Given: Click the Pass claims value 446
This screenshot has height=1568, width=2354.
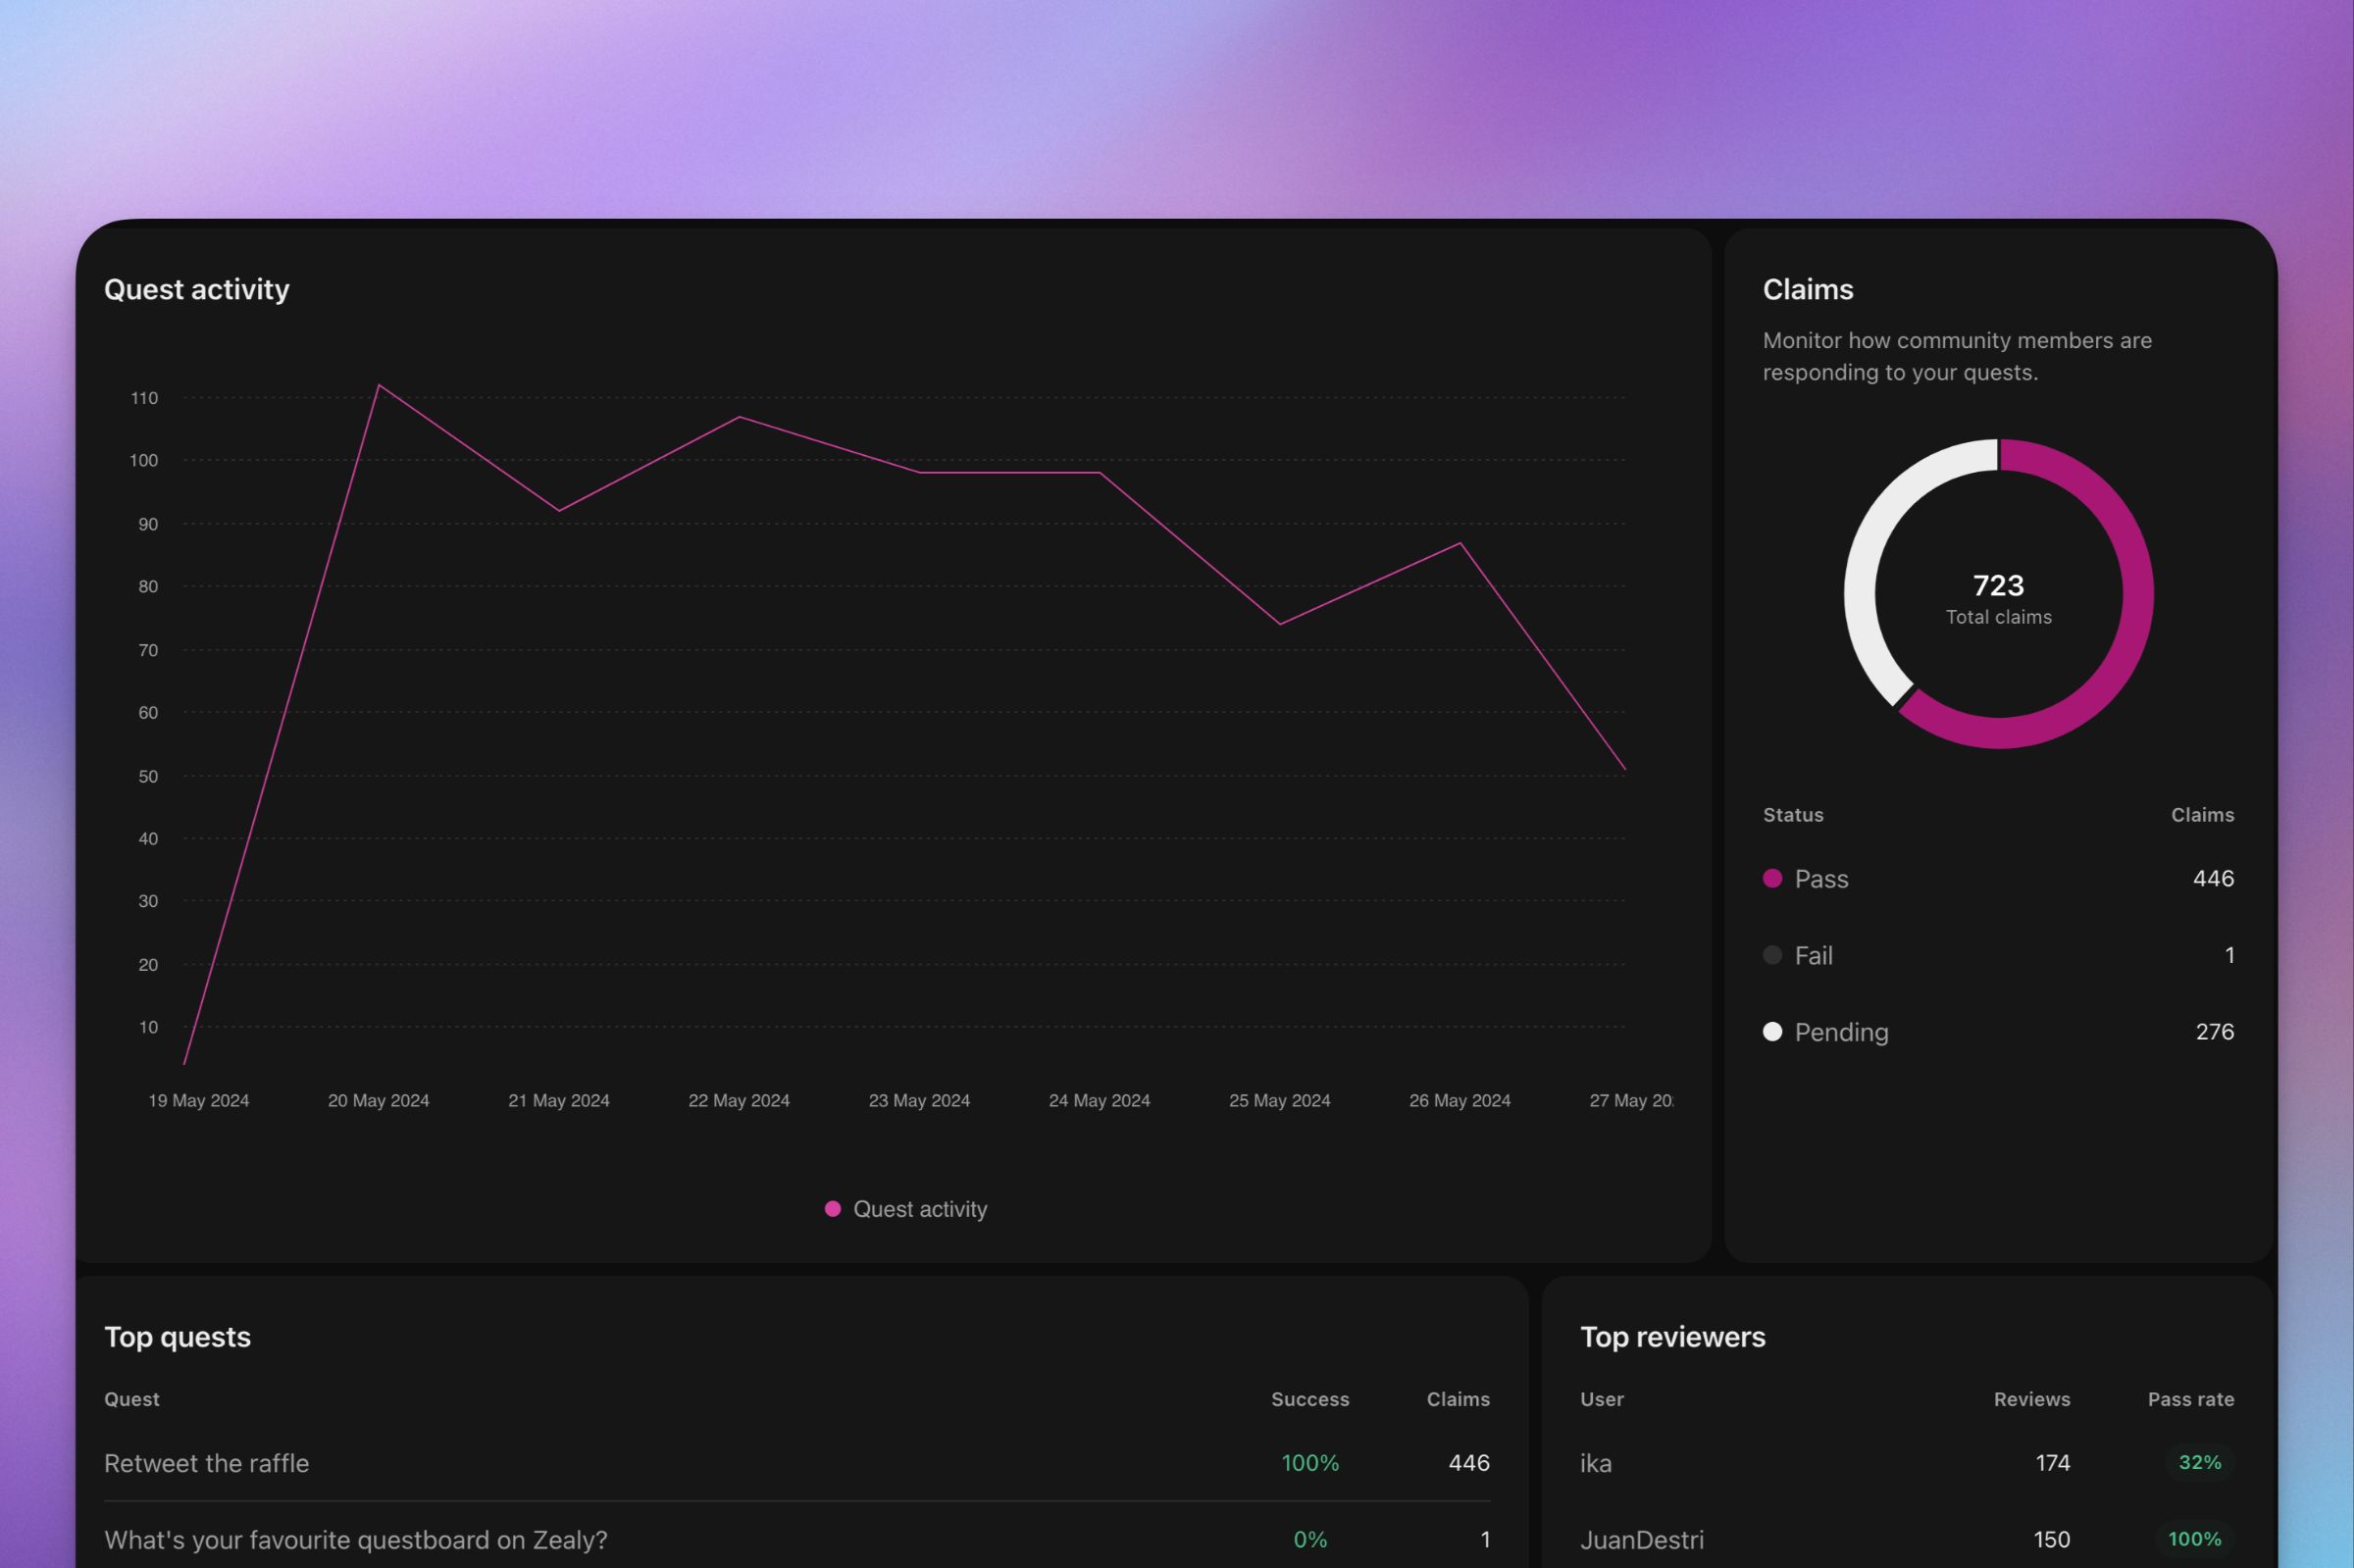Looking at the screenshot, I should point(2213,878).
